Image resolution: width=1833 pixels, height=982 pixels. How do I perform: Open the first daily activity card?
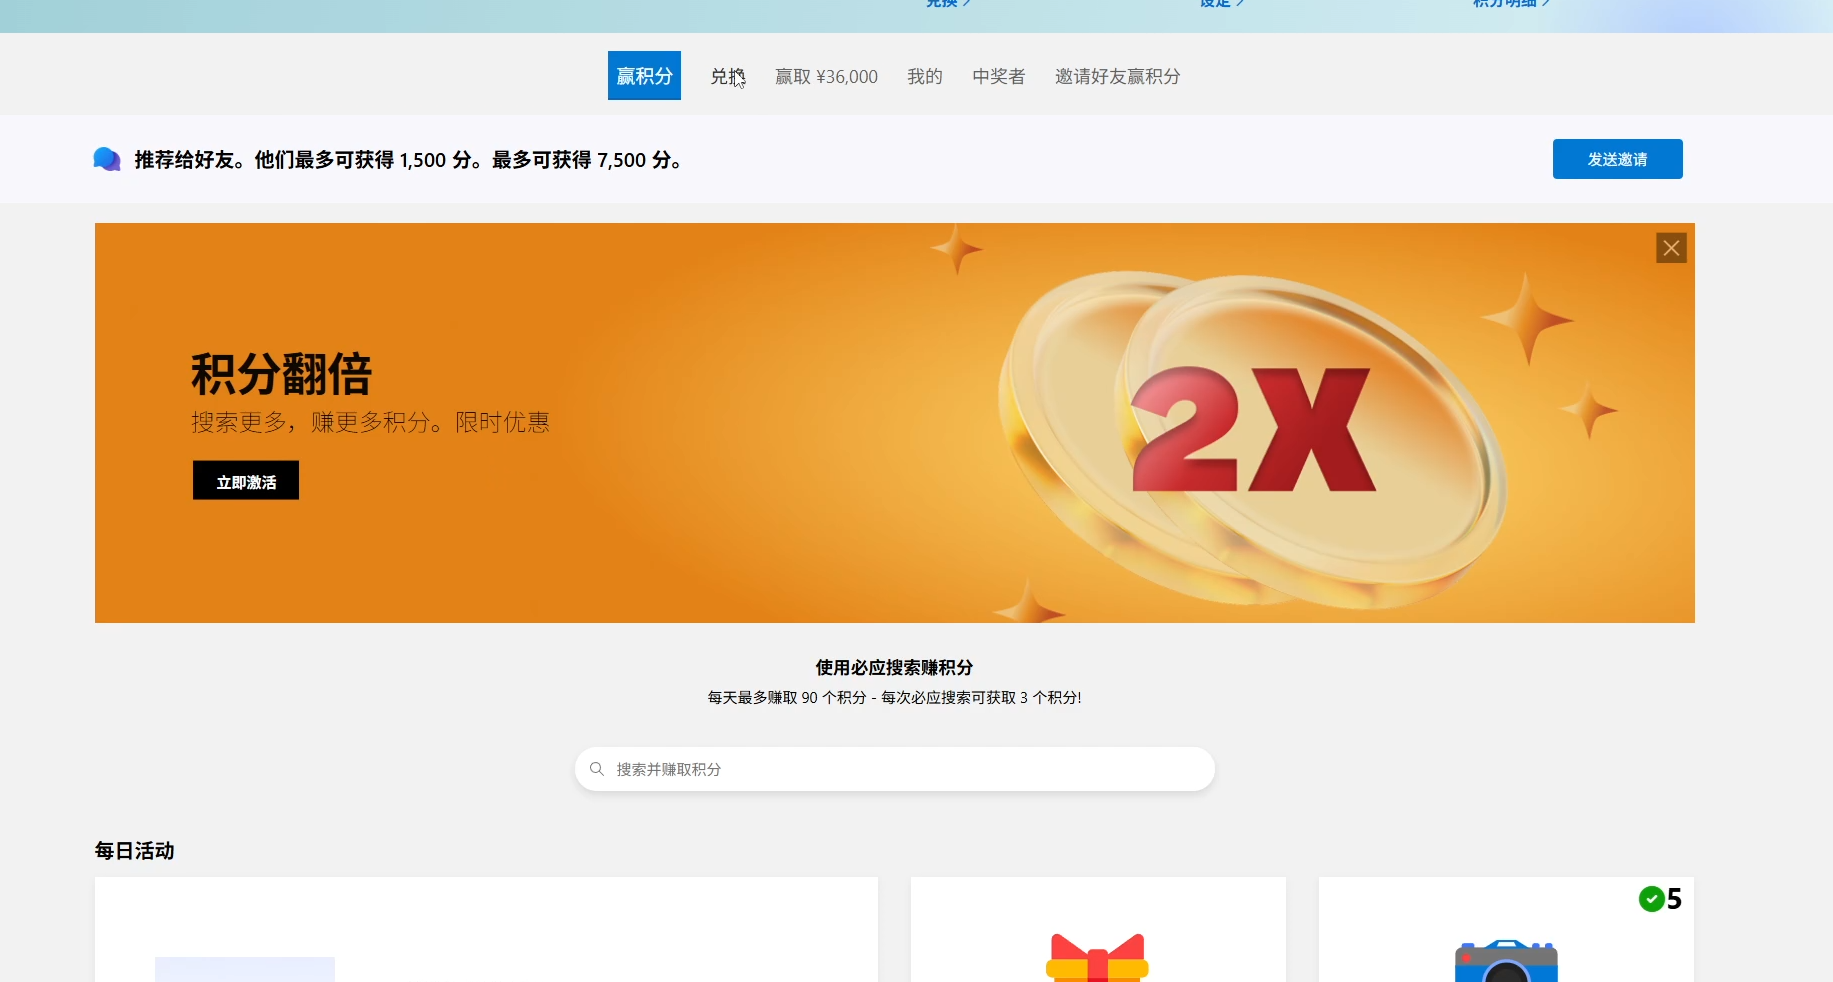click(486, 930)
